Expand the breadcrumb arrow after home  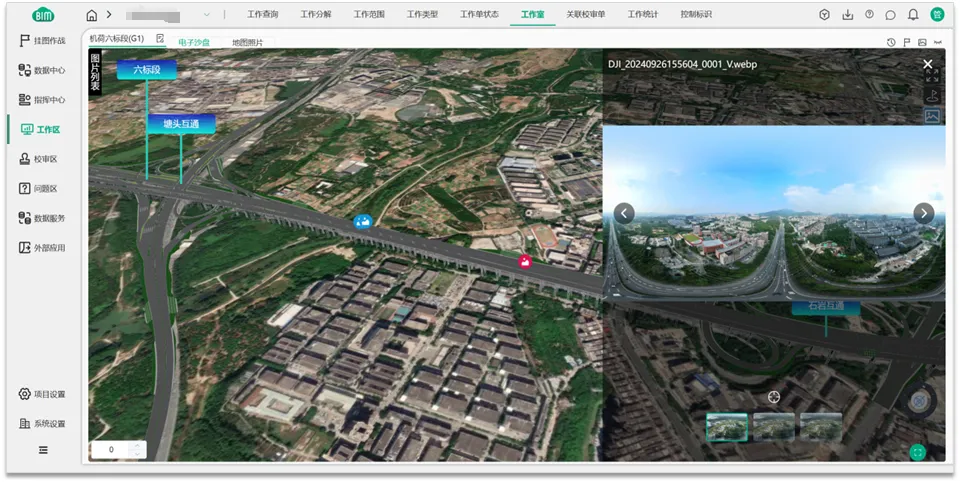tap(109, 15)
